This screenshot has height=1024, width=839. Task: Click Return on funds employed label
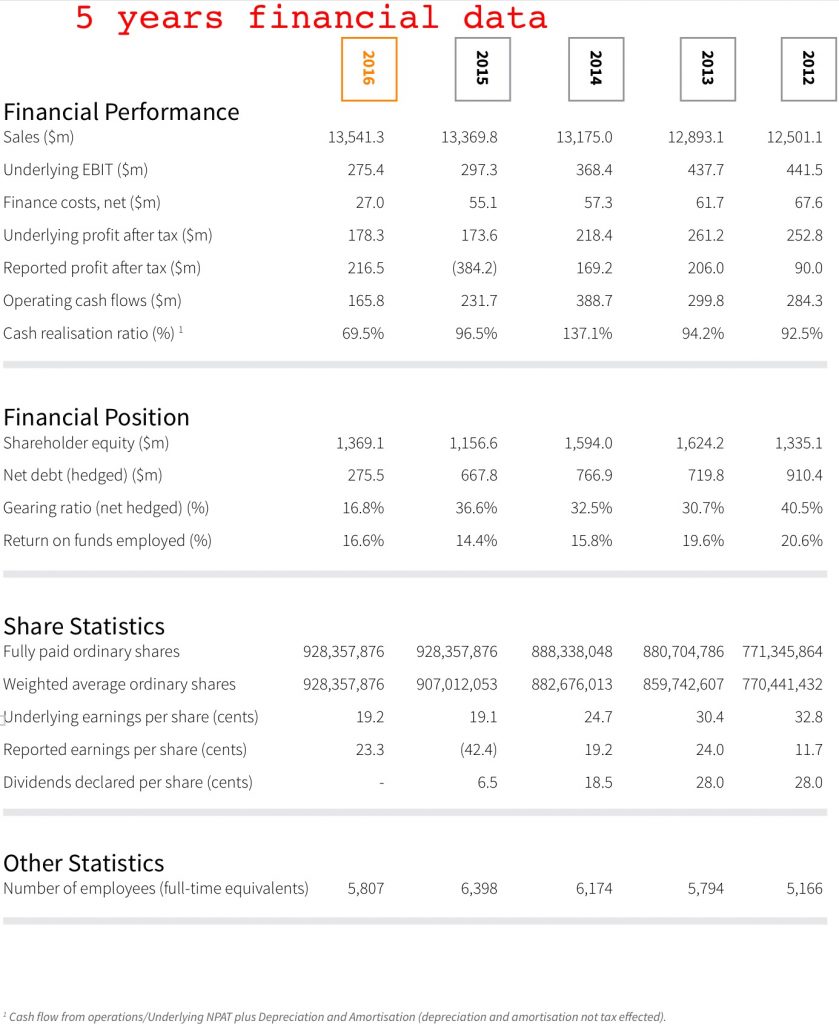click(108, 540)
